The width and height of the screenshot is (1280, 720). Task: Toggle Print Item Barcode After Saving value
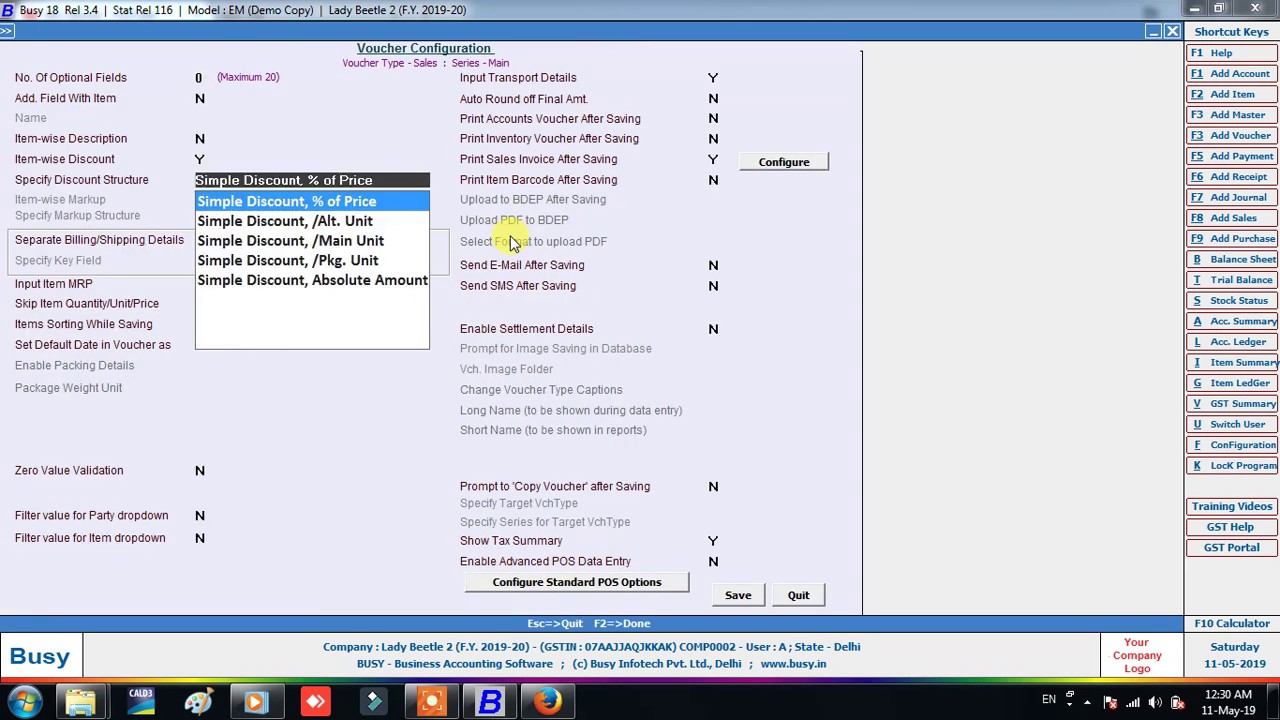[x=713, y=180]
